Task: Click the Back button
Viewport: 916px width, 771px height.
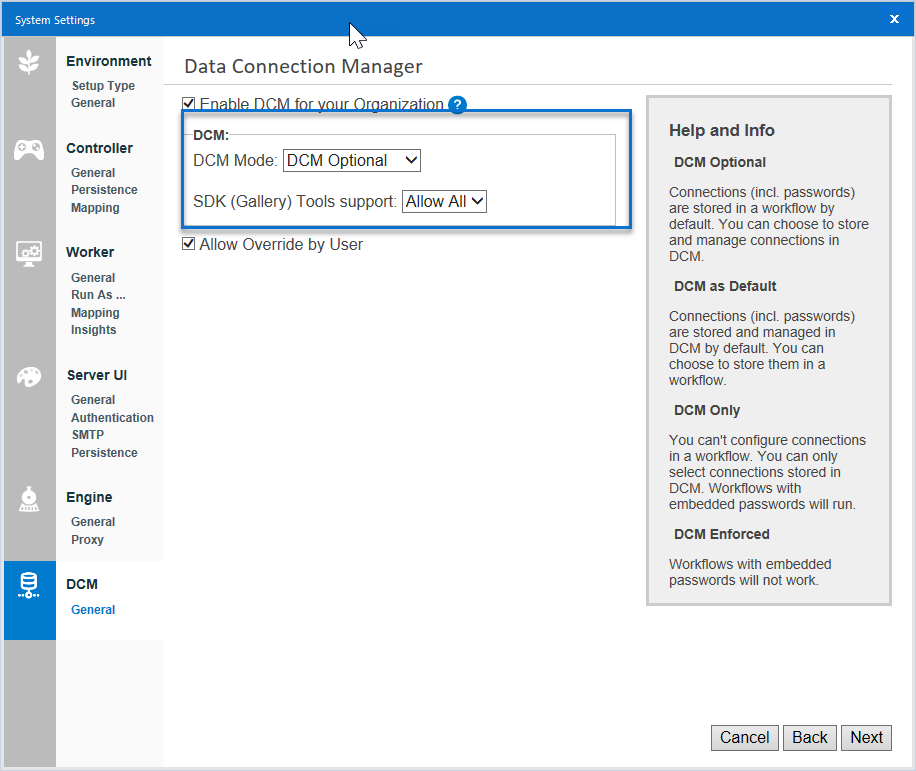Action: (x=809, y=737)
